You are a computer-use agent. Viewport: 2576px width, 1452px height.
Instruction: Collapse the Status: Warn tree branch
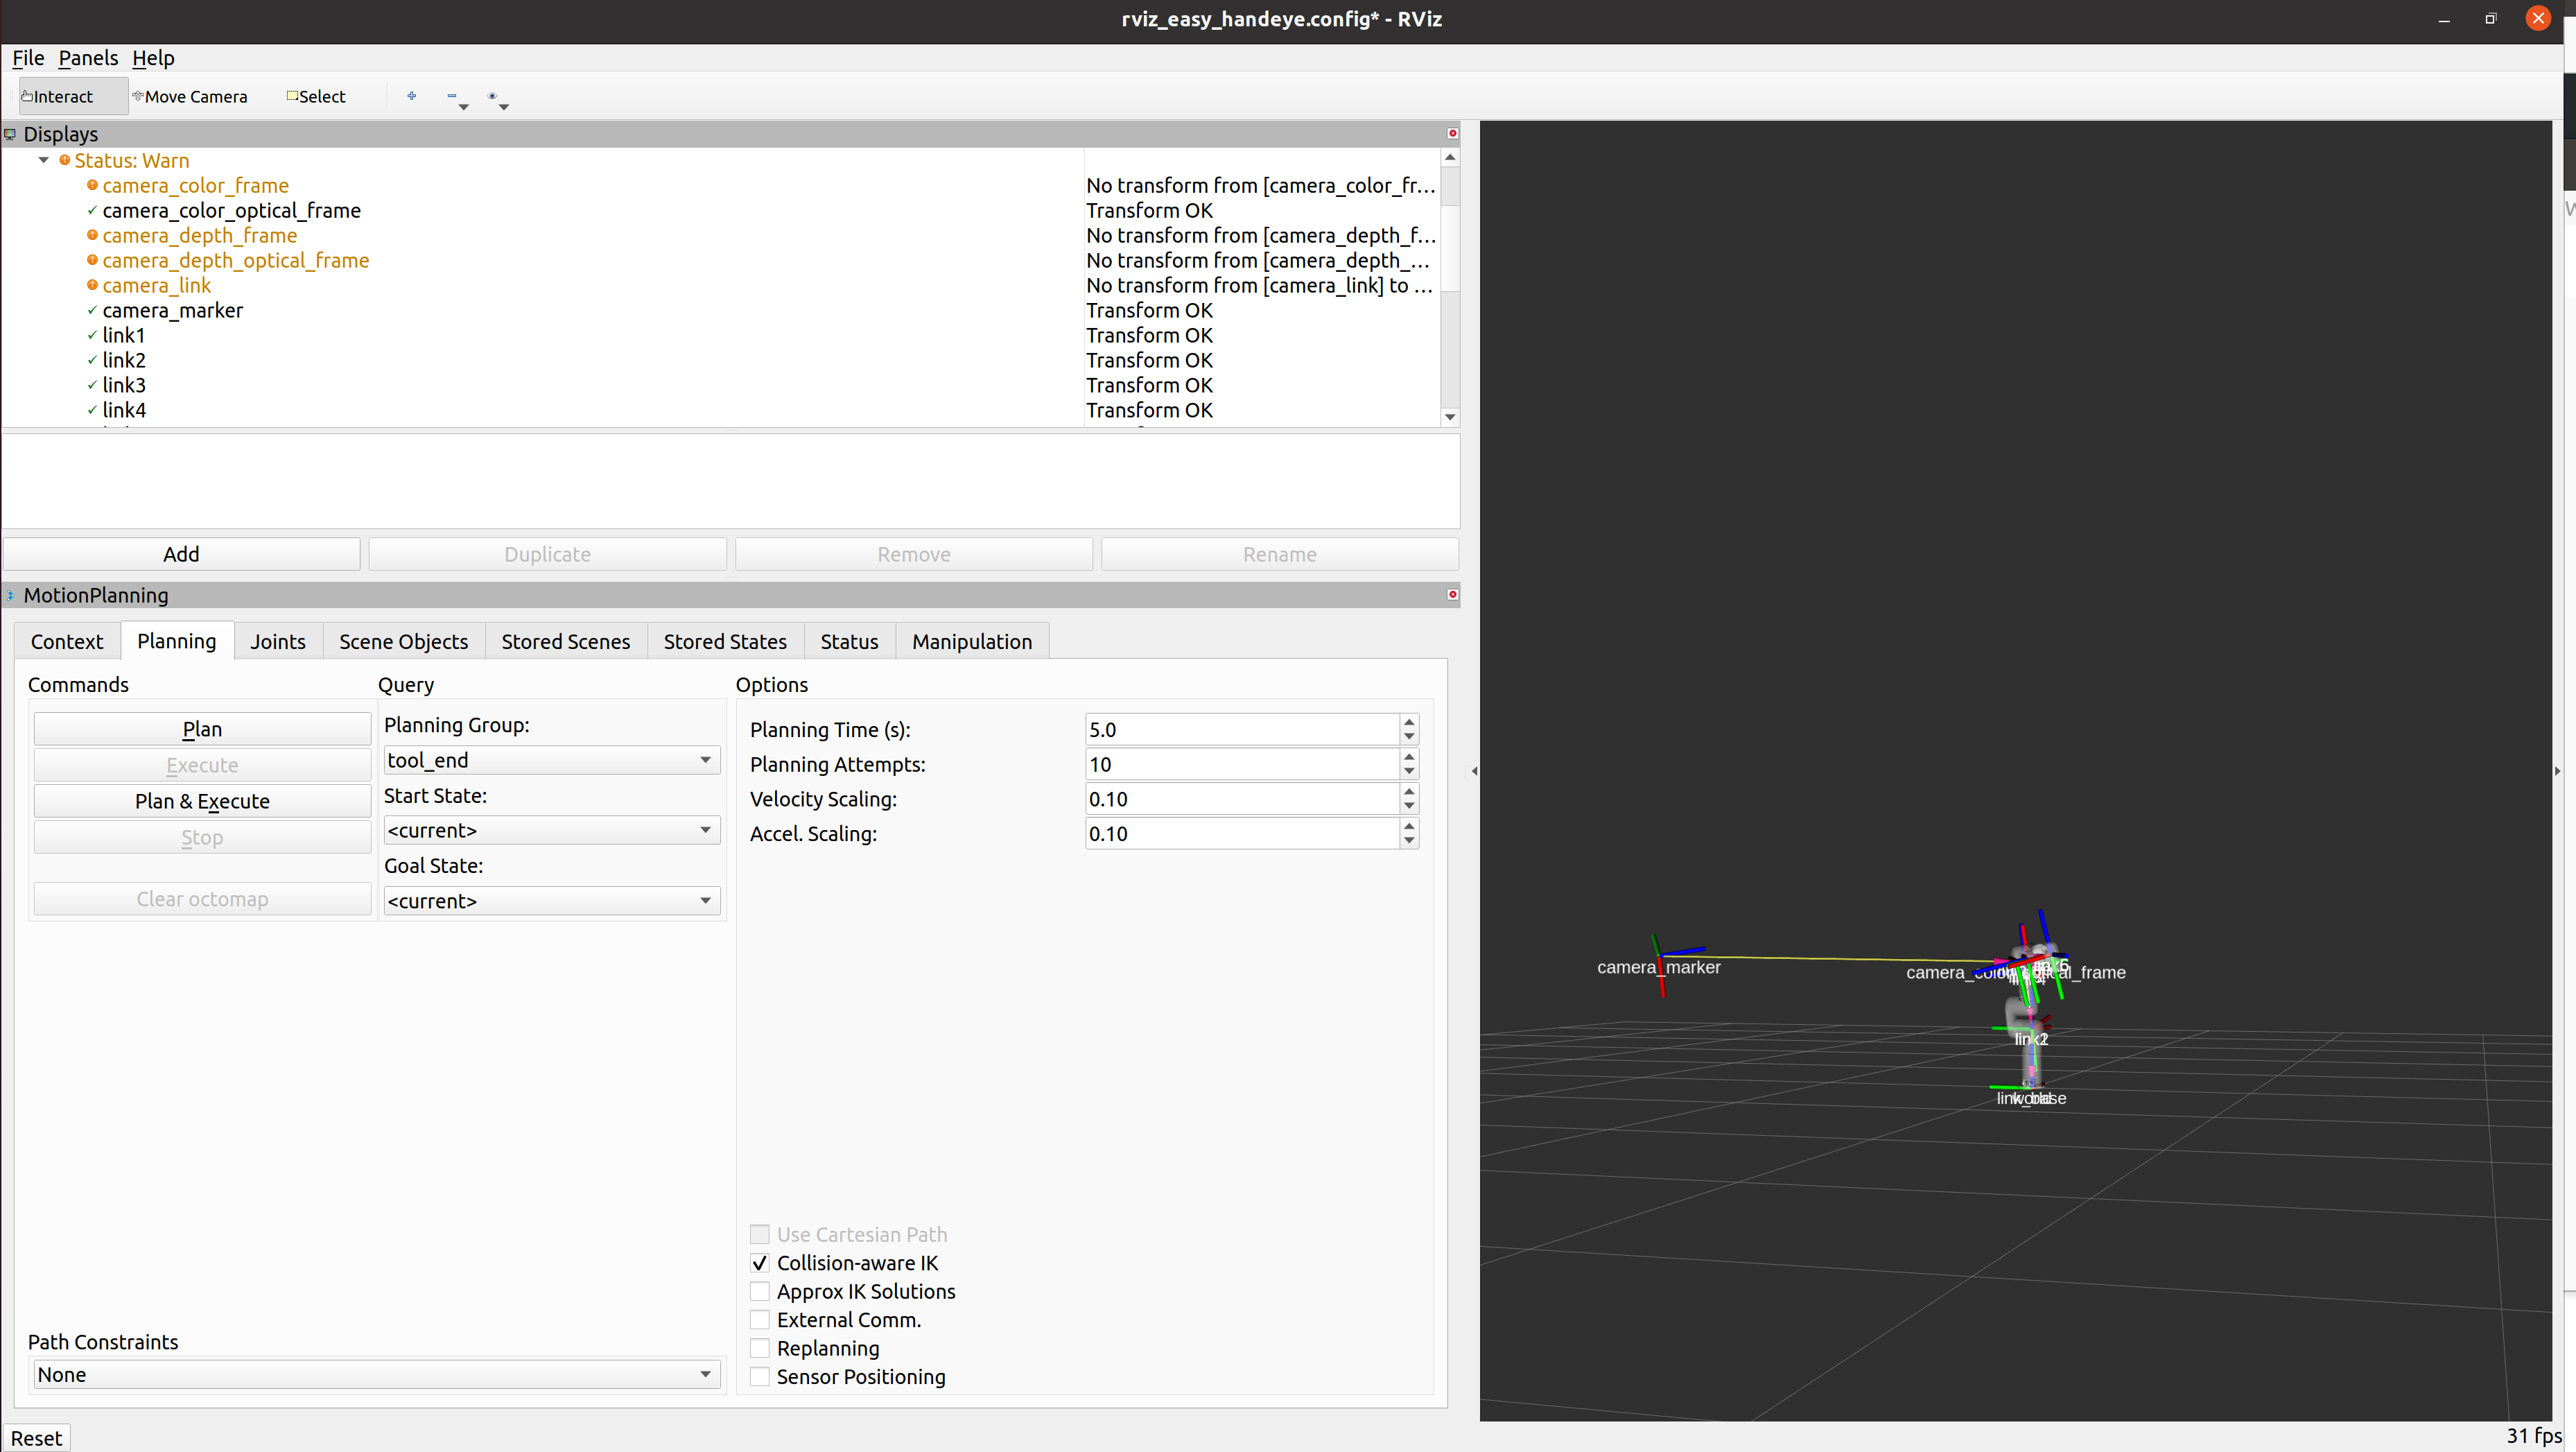43,160
